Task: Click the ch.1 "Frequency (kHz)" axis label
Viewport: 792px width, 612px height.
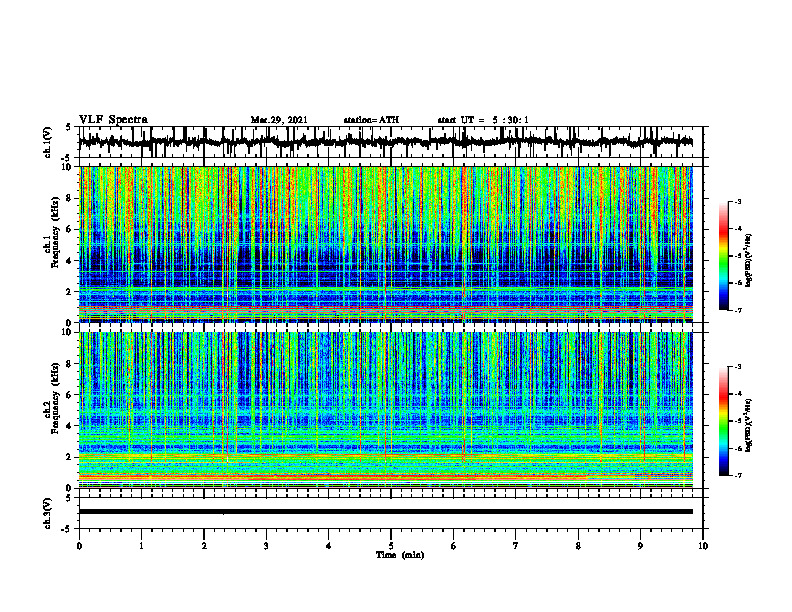Action: [x=56, y=232]
